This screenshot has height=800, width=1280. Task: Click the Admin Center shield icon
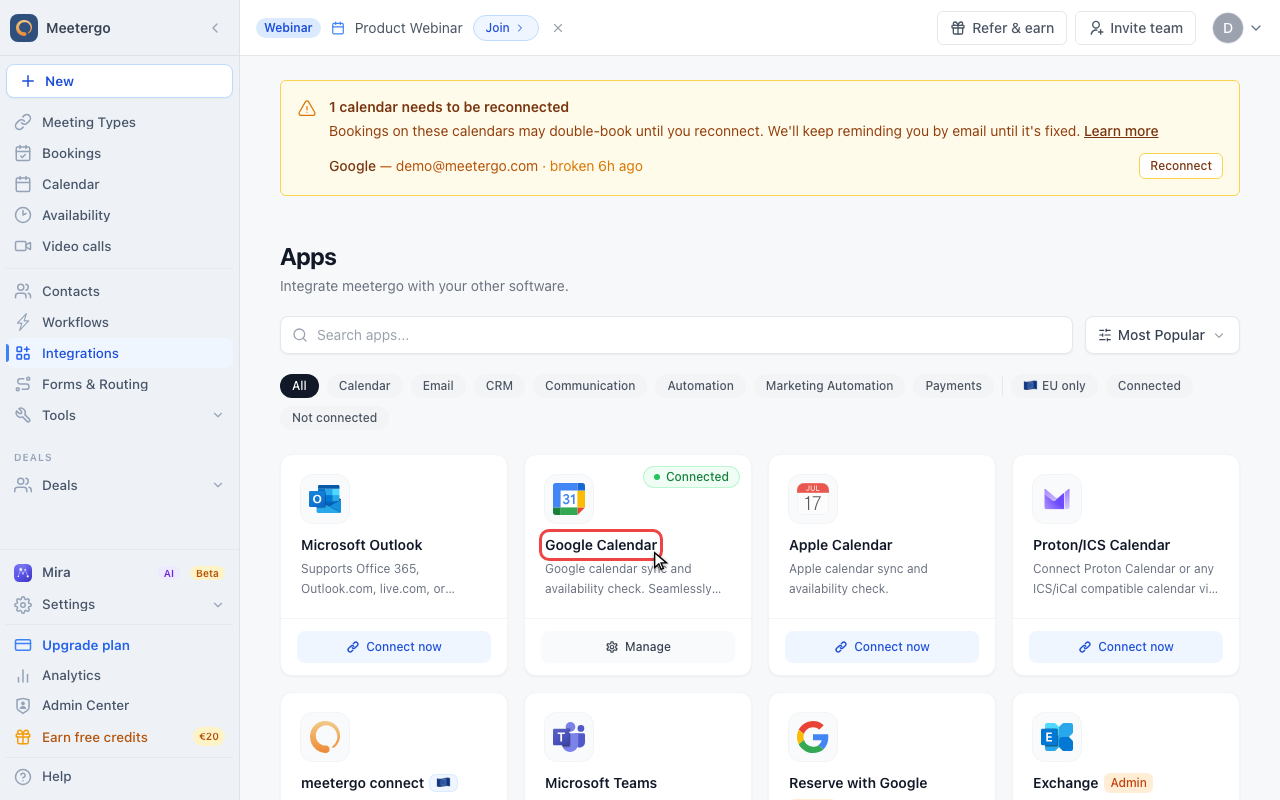pos(23,705)
